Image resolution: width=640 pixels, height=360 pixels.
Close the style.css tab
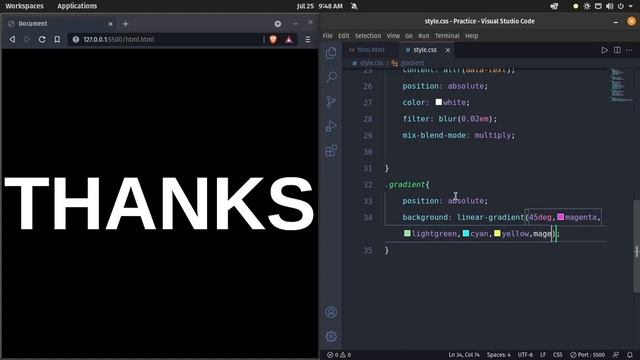(x=448, y=50)
